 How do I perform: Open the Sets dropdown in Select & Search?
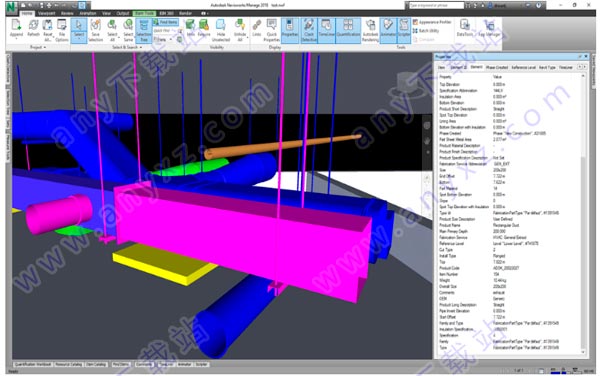[162, 39]
